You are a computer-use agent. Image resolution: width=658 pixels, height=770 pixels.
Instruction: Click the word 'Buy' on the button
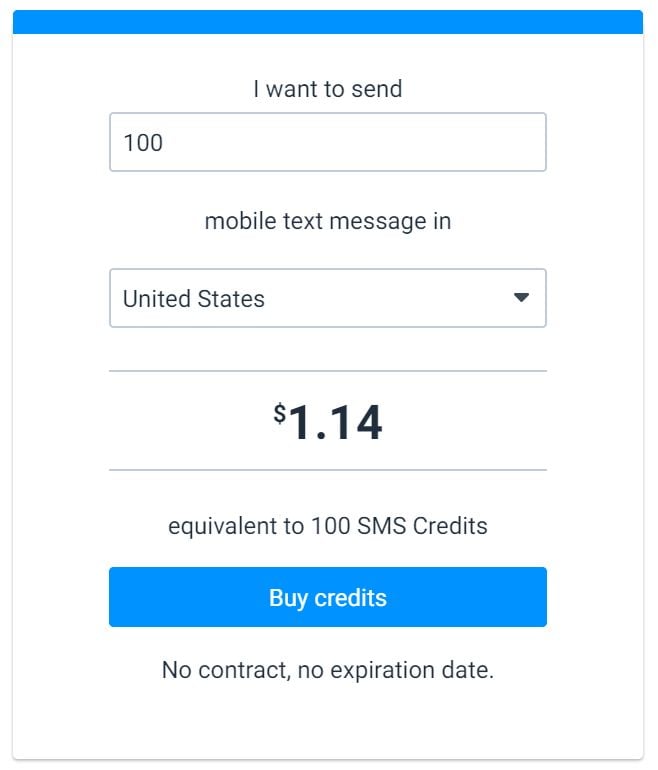pos(288,599)
